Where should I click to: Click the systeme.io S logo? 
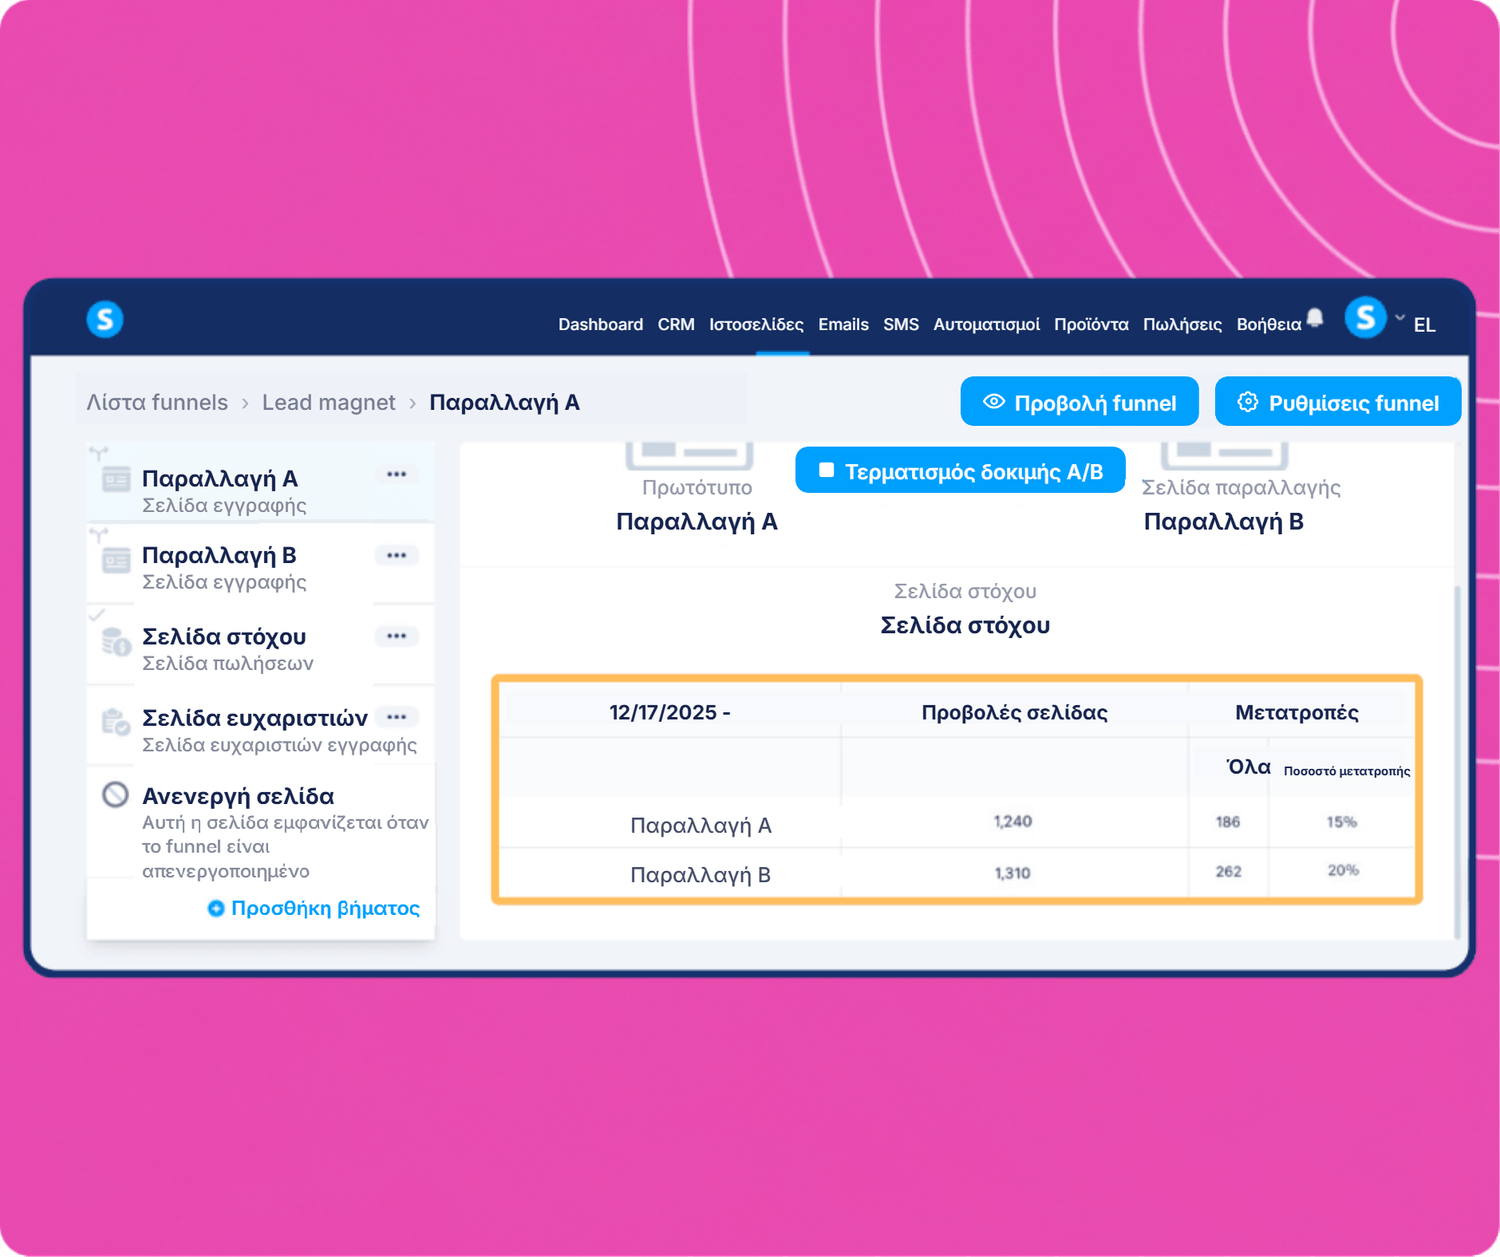(105, 320)
